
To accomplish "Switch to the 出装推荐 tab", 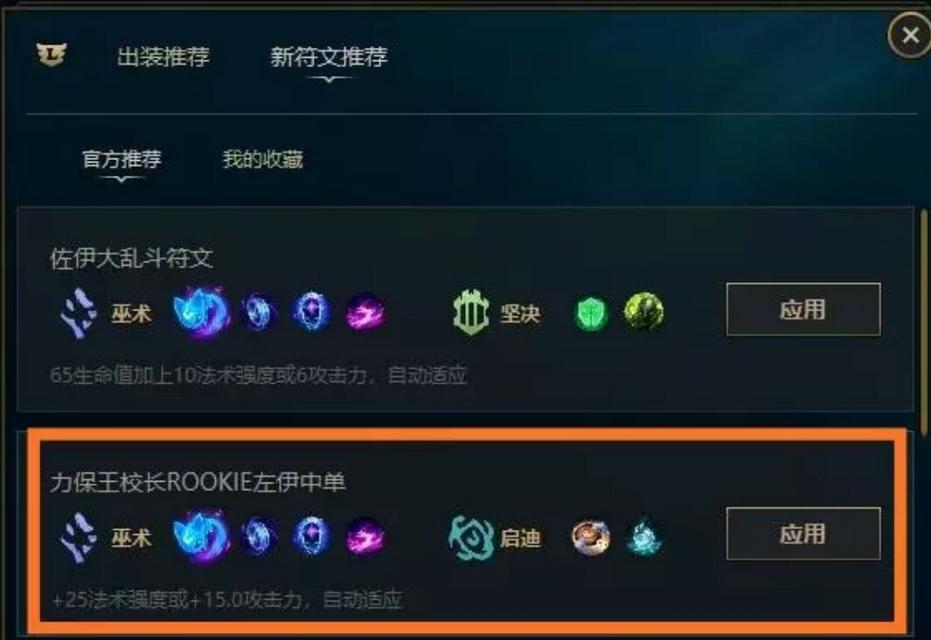I will (x=163, y=57).
